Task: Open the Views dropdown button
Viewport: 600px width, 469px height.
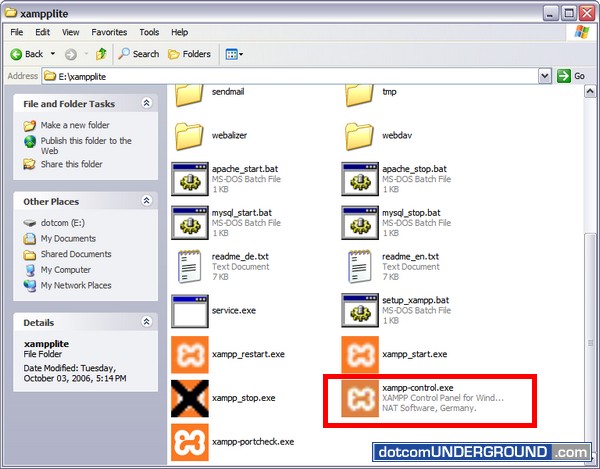Action: [234, 54]
